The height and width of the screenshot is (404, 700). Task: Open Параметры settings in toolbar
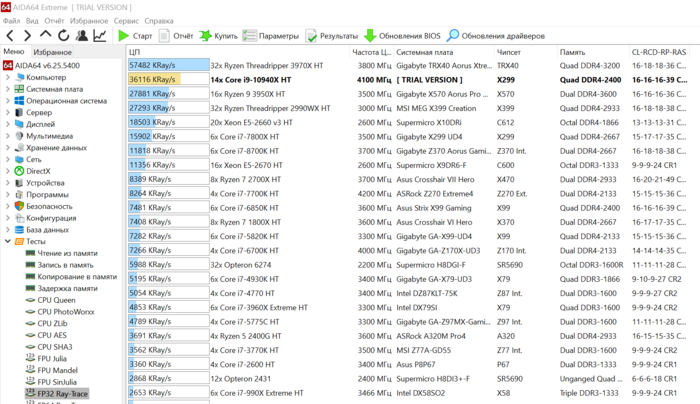(x=271, y=36)
